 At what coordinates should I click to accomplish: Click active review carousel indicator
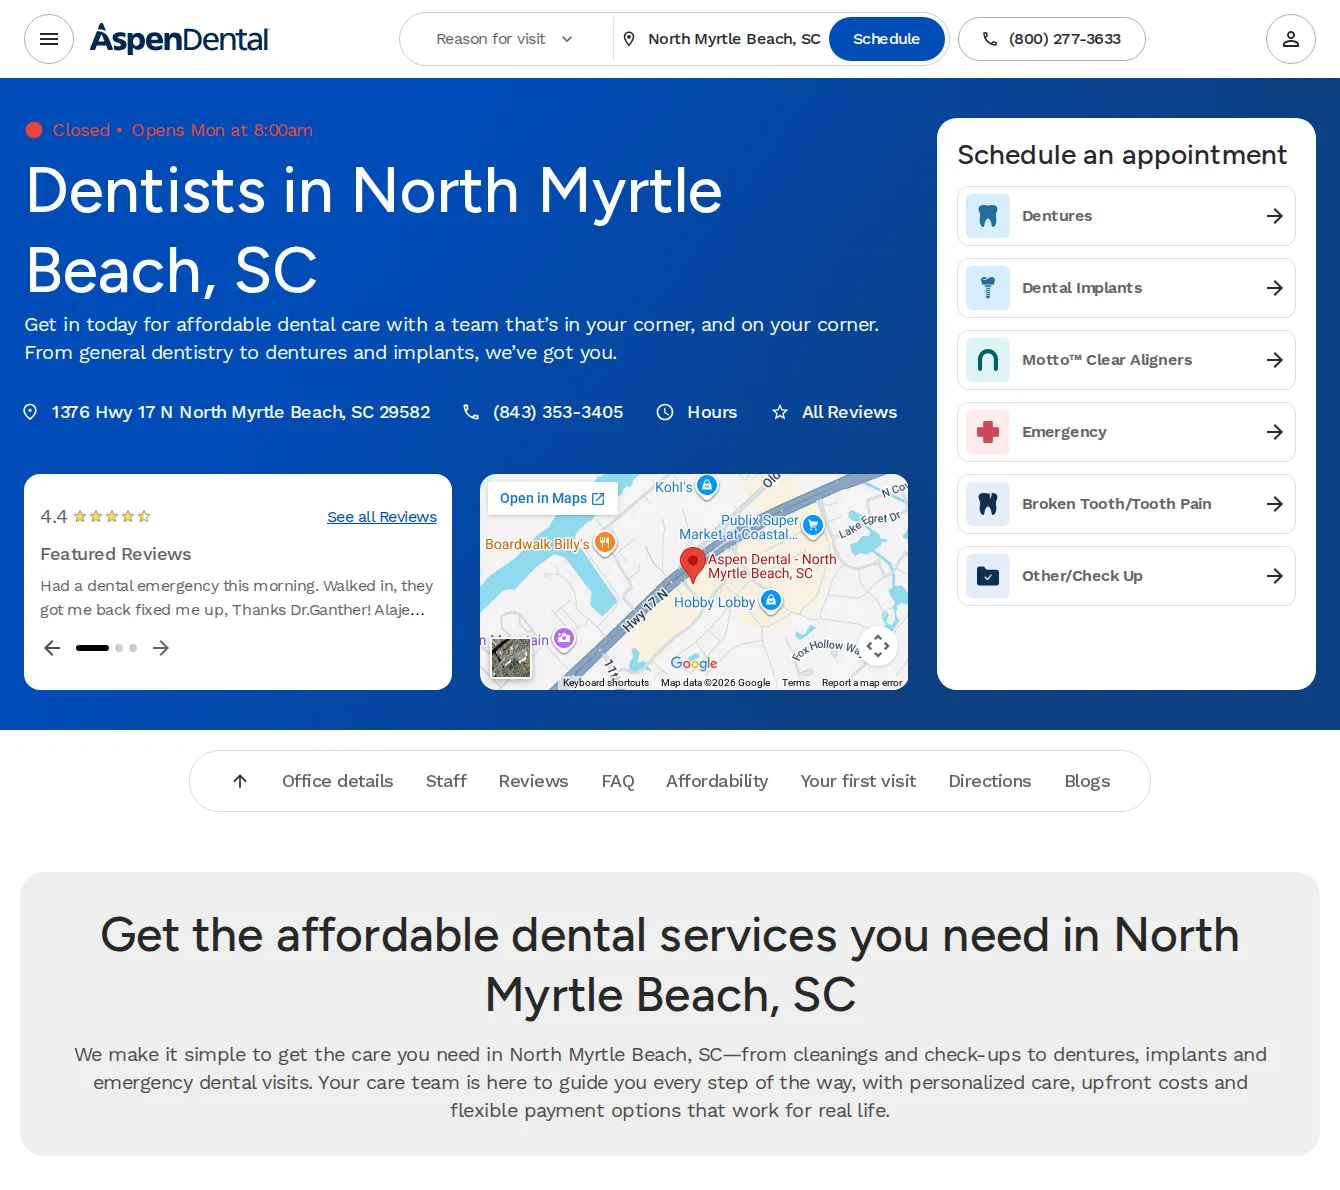[x=92, y=648]
